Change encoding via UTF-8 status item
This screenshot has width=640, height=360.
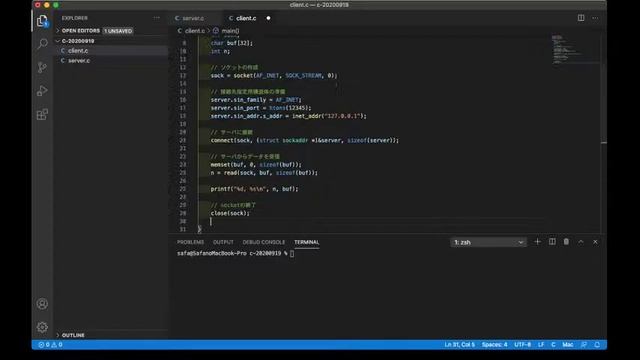[x=522, y=345]
